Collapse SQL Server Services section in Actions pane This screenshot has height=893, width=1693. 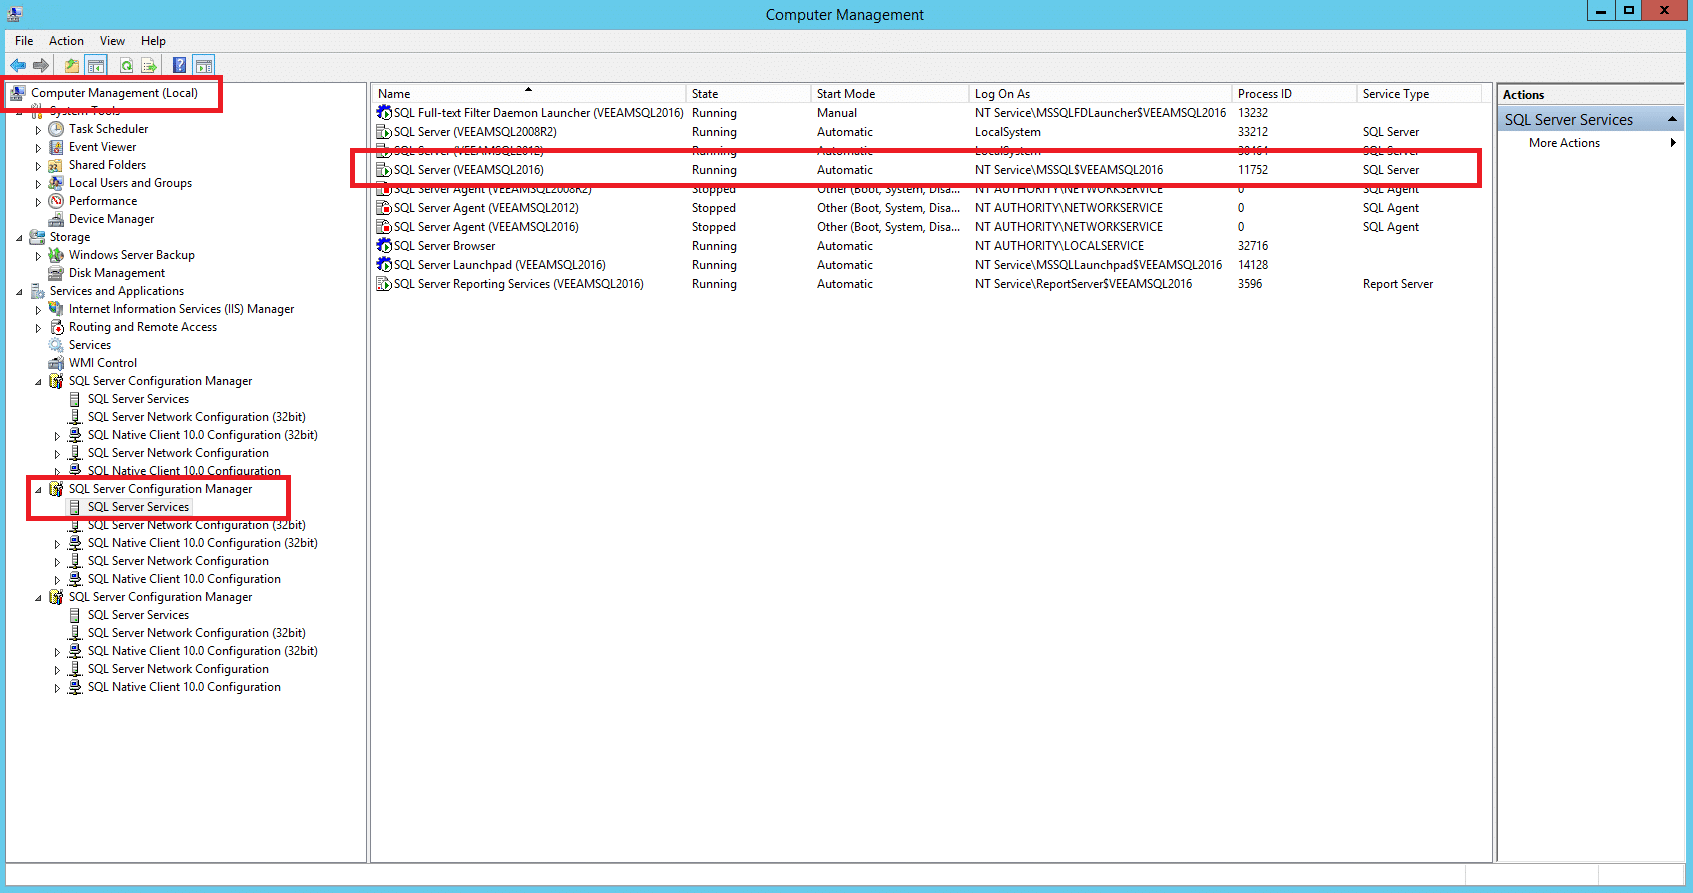point(1672,119)
